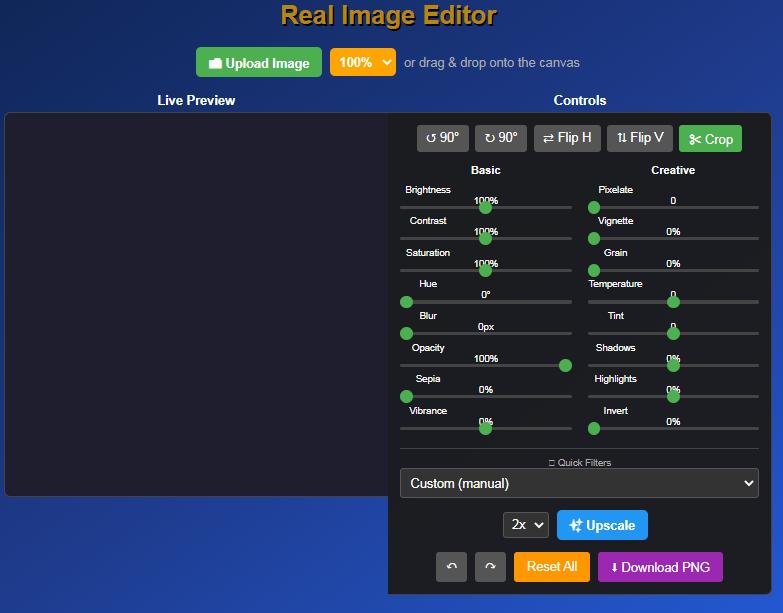Click the Upscale button

(602, 525)
